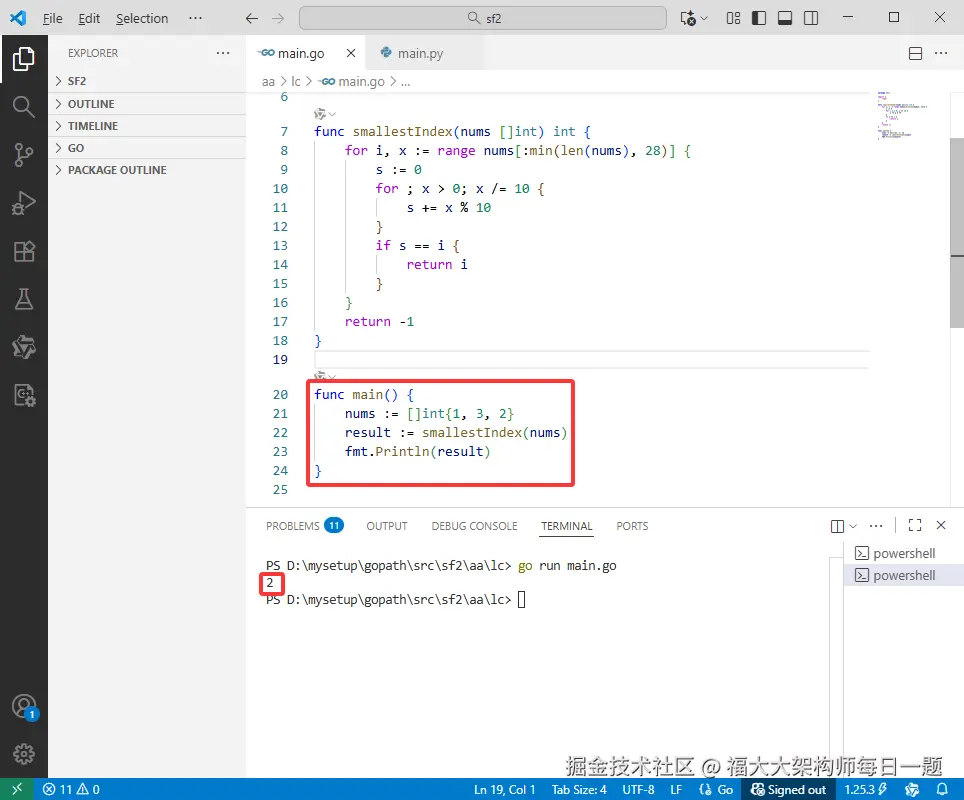Click the Signed out status item
Screen dimensions: 964x800
(x=788, y=789)
